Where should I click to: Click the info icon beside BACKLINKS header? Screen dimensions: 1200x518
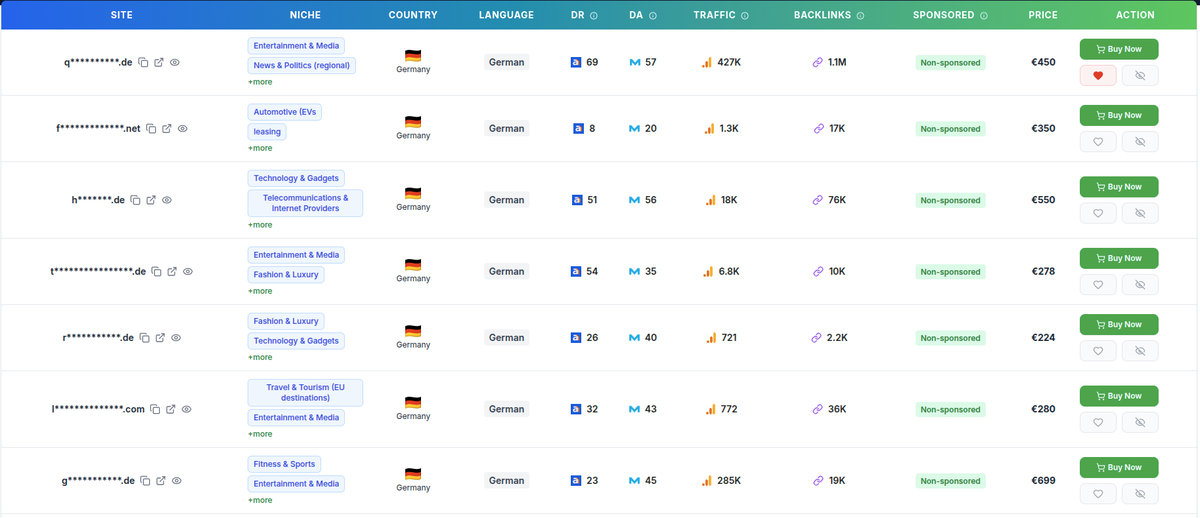tap(860, 16)
